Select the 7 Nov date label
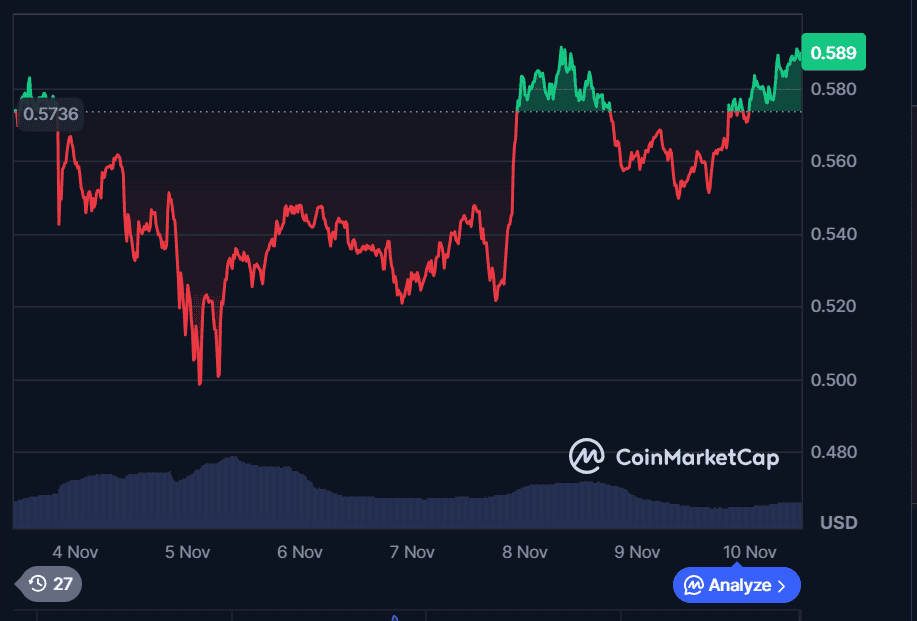The height and width of the screenshot is (621, 917). pos(412,552)
